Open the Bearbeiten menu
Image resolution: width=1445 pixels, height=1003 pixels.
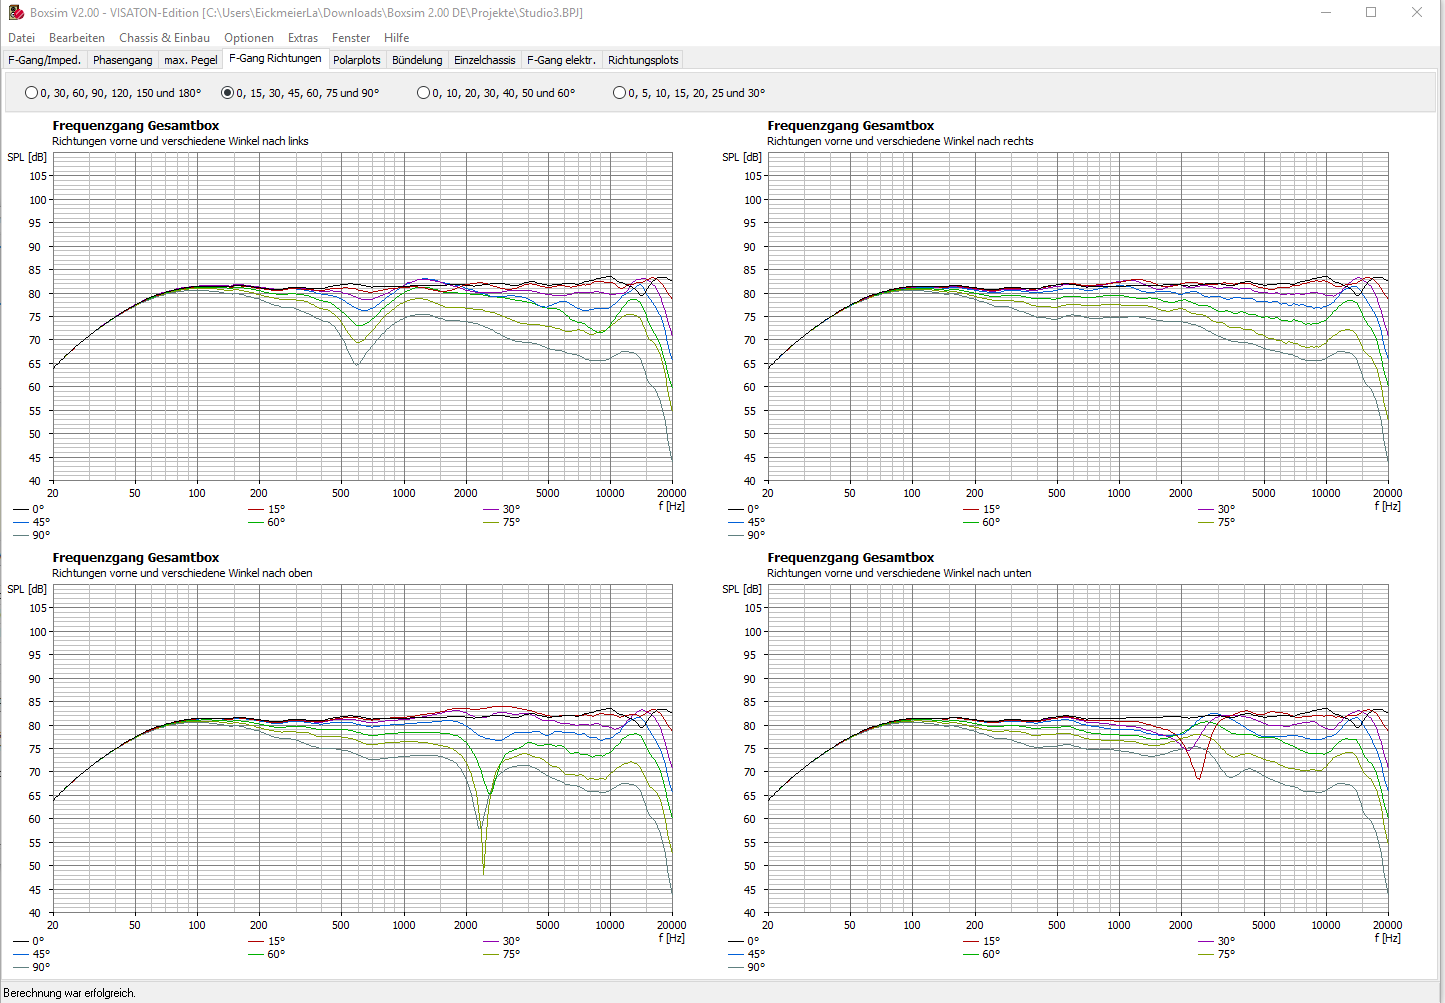pos(77,38)
